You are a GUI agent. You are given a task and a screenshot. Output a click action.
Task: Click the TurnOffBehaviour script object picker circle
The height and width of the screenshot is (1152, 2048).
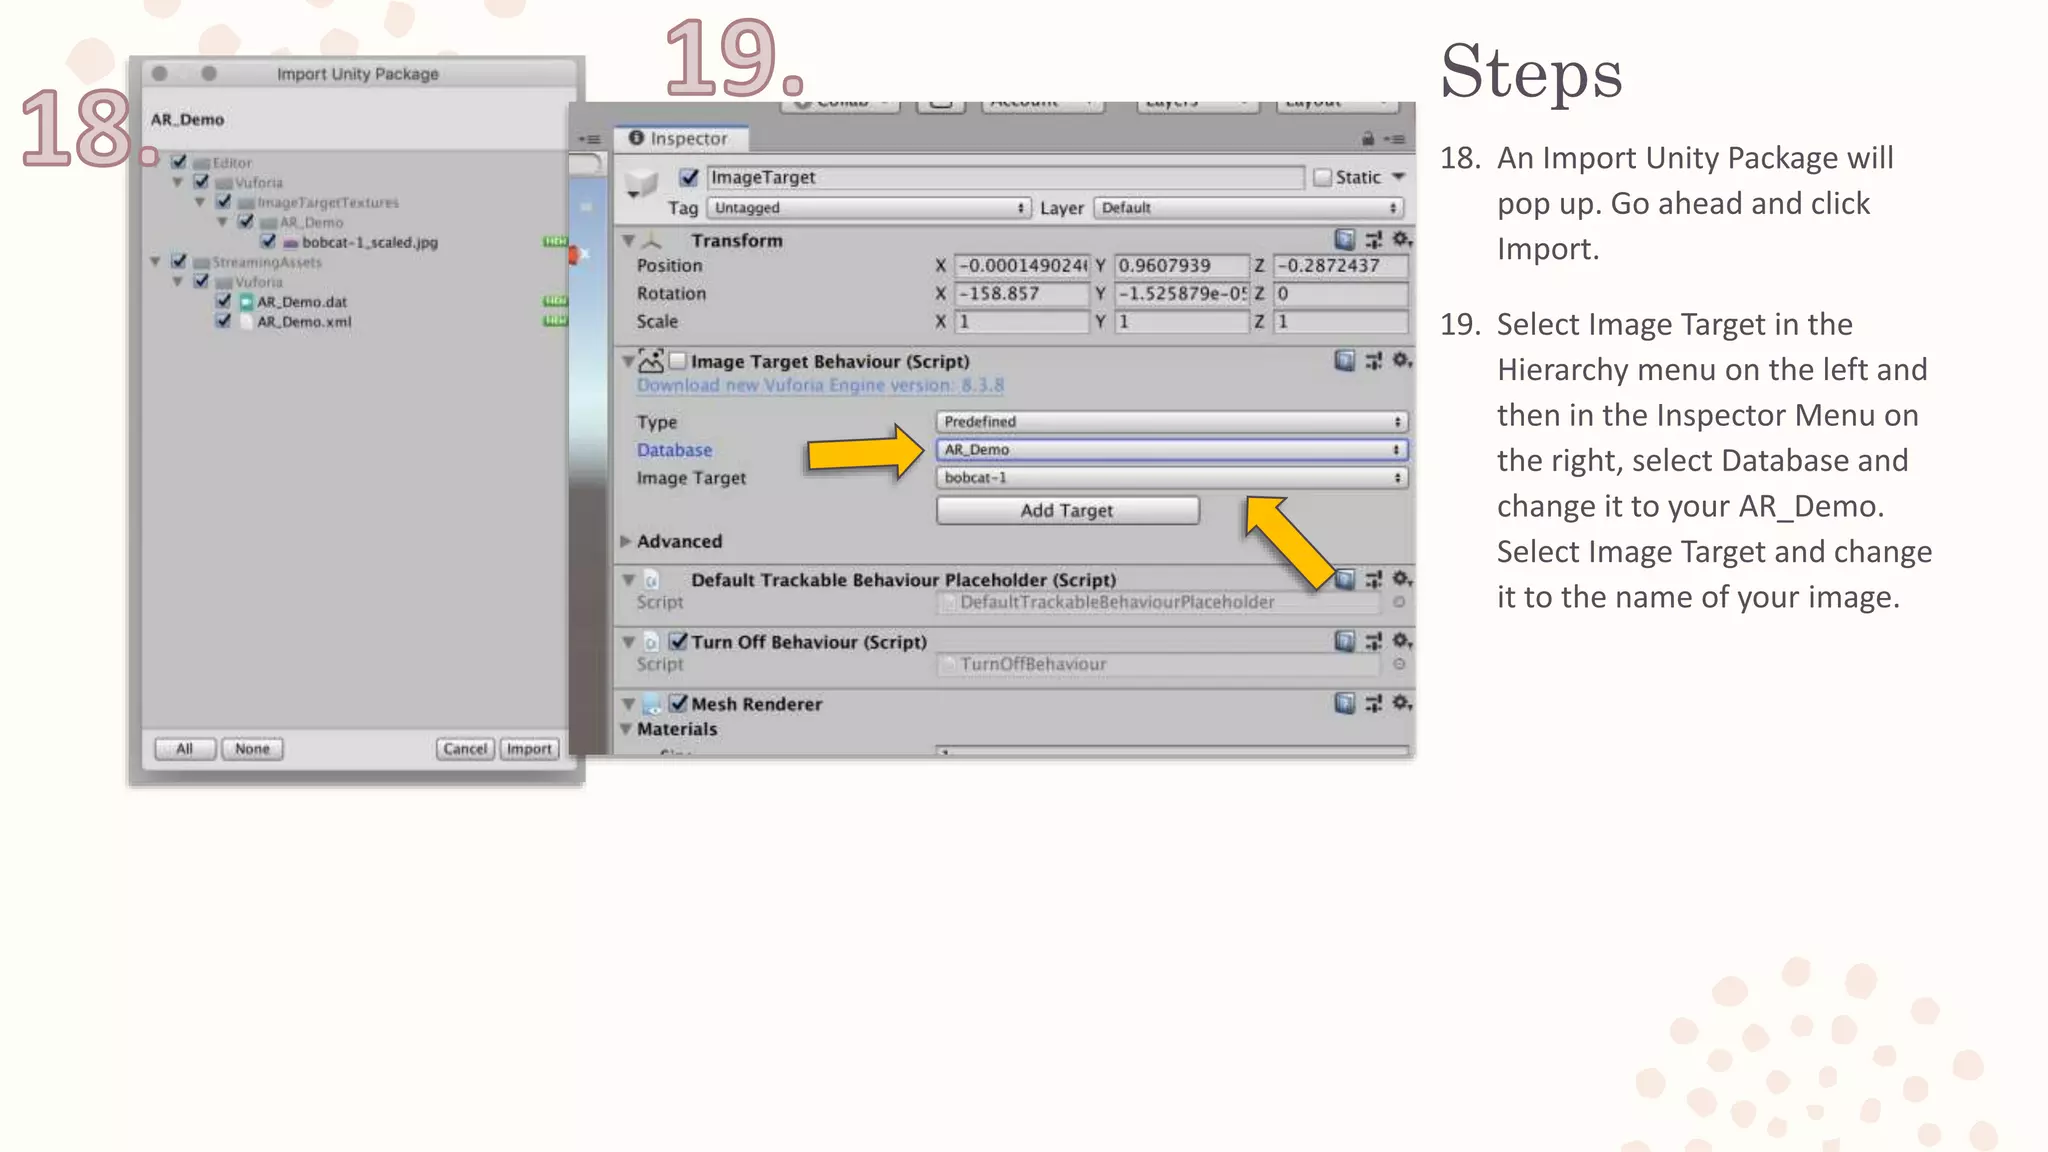pyautogui.click(x=1399, y=664)
